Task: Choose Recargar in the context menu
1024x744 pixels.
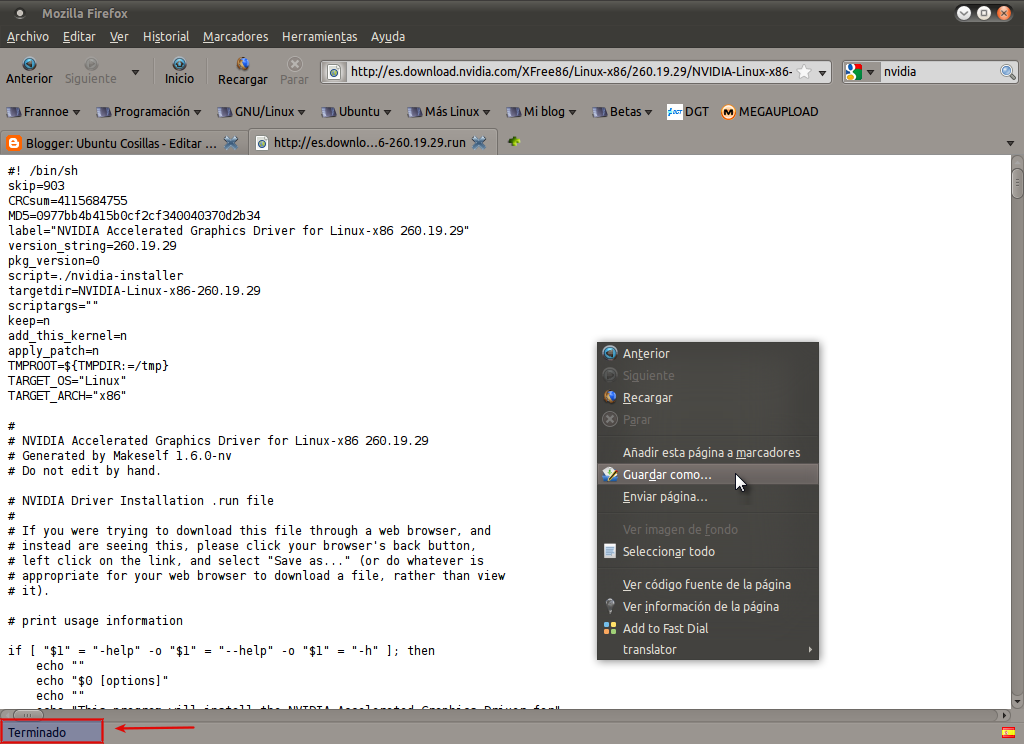Action: [707, 398]
